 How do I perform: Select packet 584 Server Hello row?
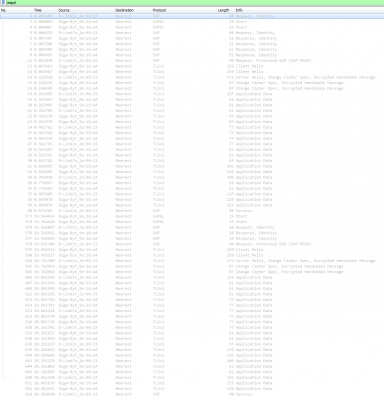click(192, 261)
